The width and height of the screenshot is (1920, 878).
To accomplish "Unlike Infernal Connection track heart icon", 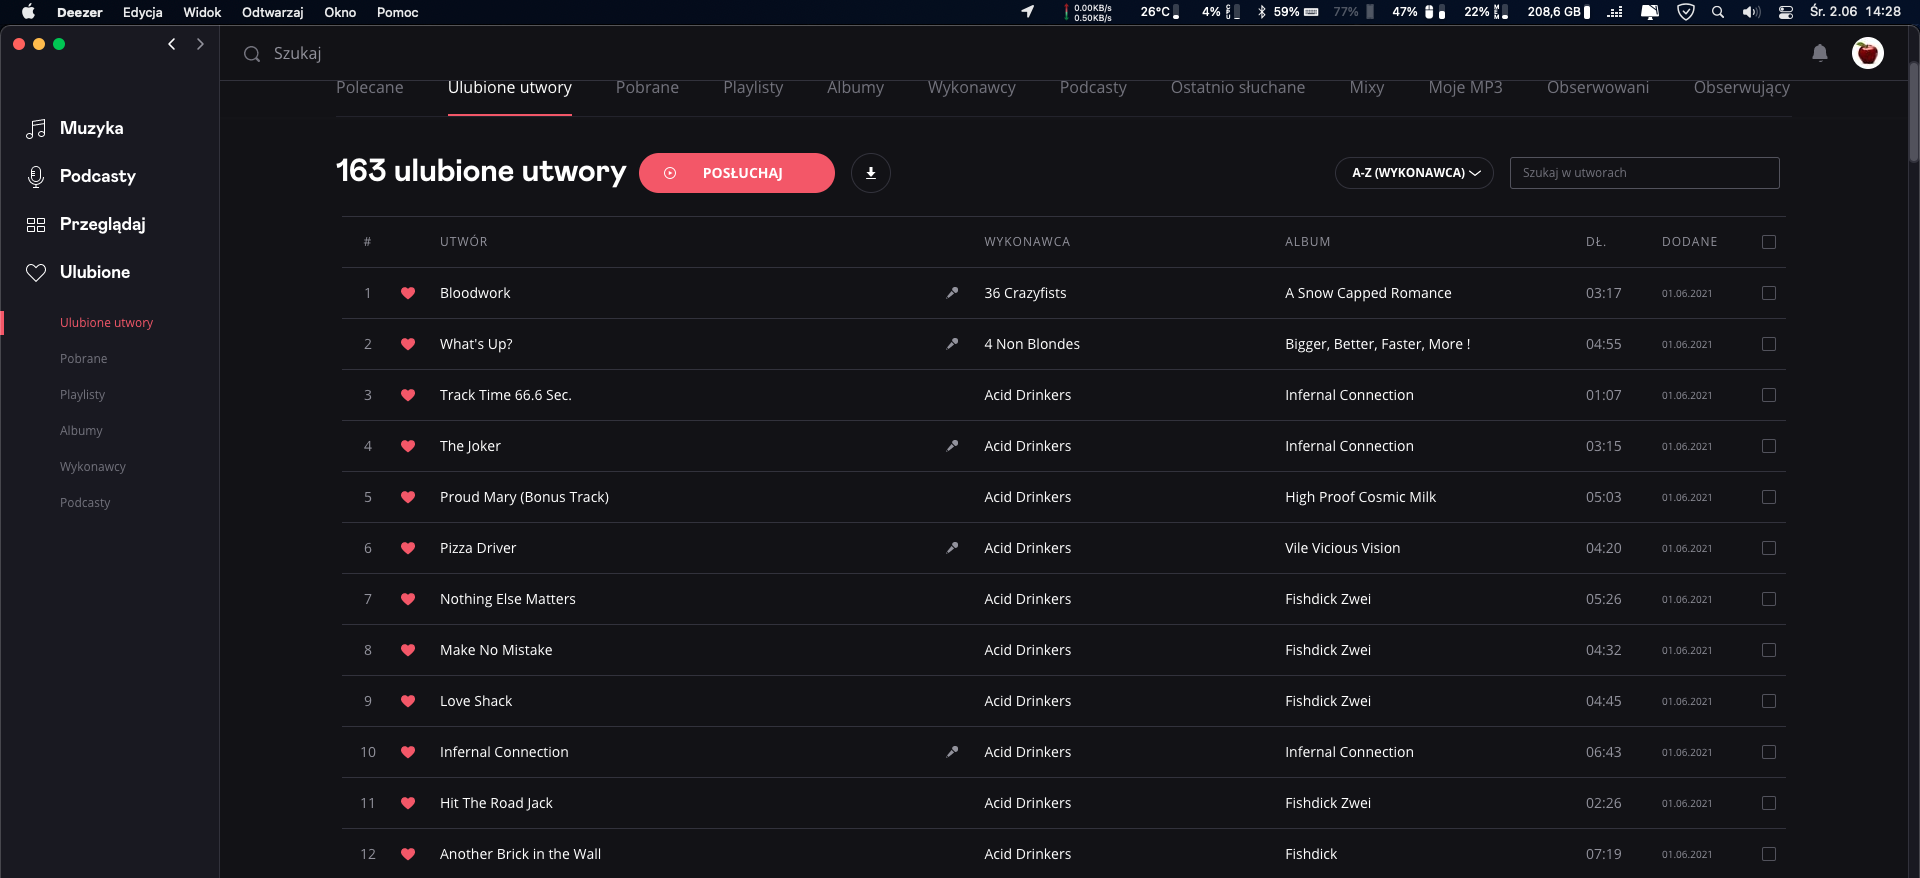I will pos(408,752).
